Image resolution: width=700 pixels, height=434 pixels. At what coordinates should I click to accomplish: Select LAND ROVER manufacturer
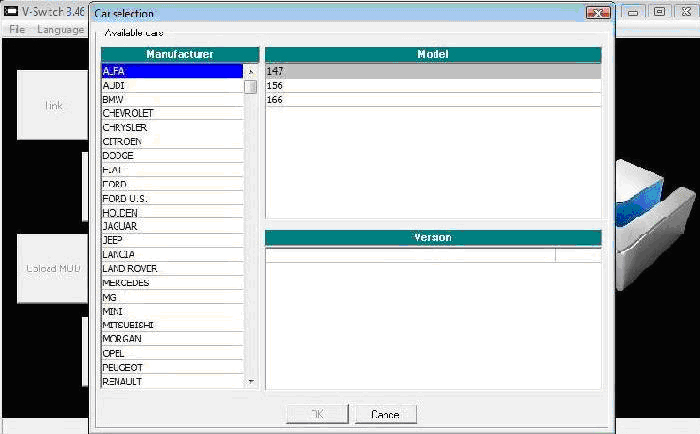click(172, 269)
